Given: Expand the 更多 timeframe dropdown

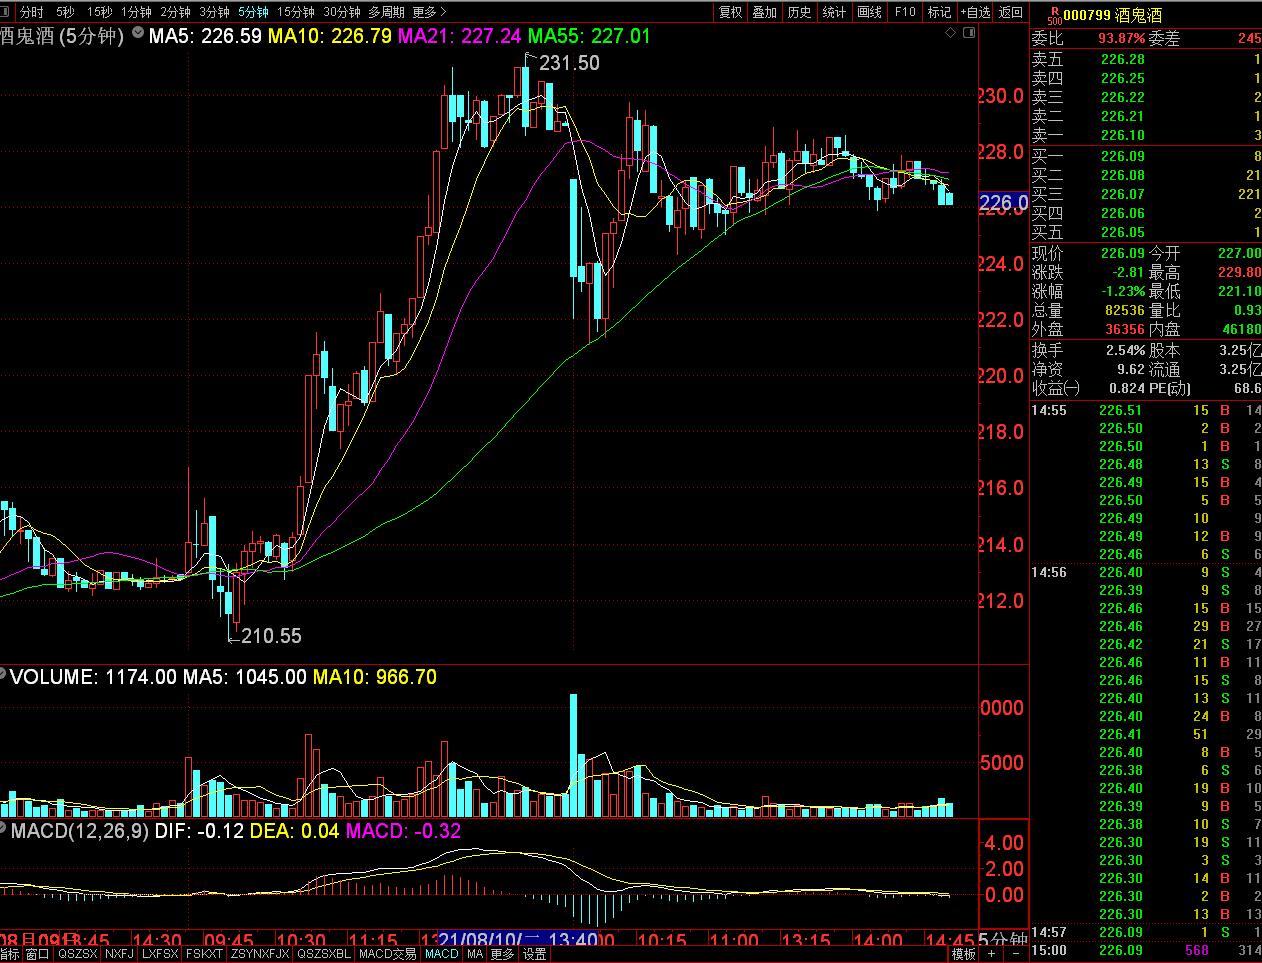Looking at the screenshot, I should [x=429, y=12].
